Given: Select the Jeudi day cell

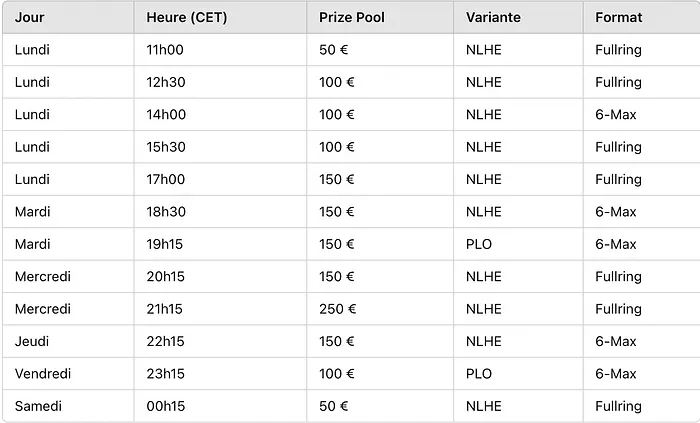Looking at the screenshot, I should 32,341.
